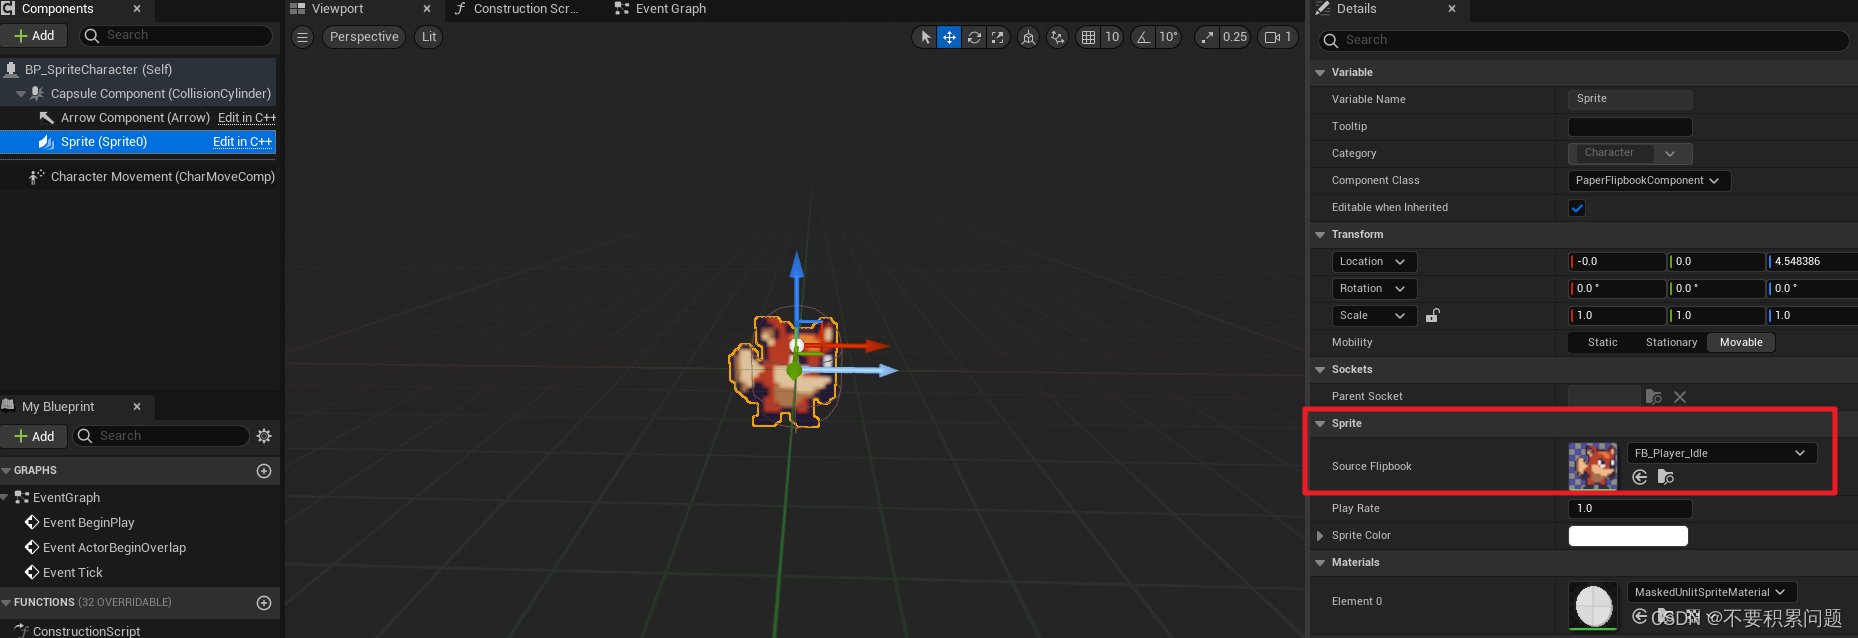
Task: Activate the translate (move) tool
Action: [x=949, y=37]
